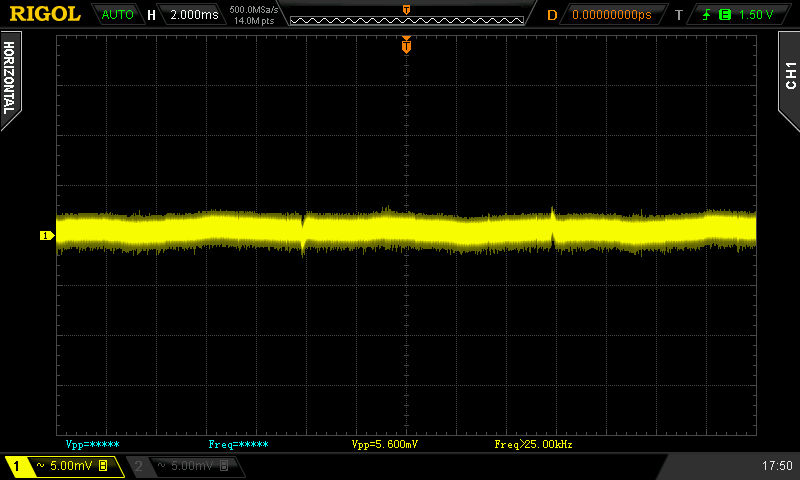800x480 pixels.
Task: Click the waveform memory overview bar
Action: click(407, 20)
